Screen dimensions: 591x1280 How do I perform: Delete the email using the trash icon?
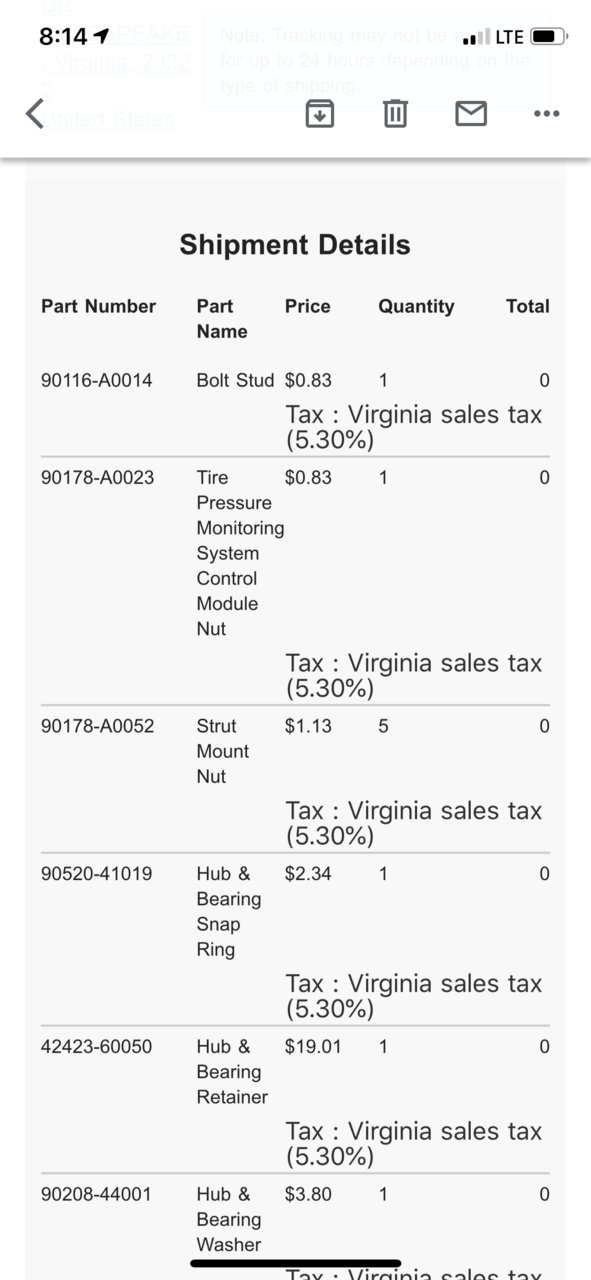point(396,113)
